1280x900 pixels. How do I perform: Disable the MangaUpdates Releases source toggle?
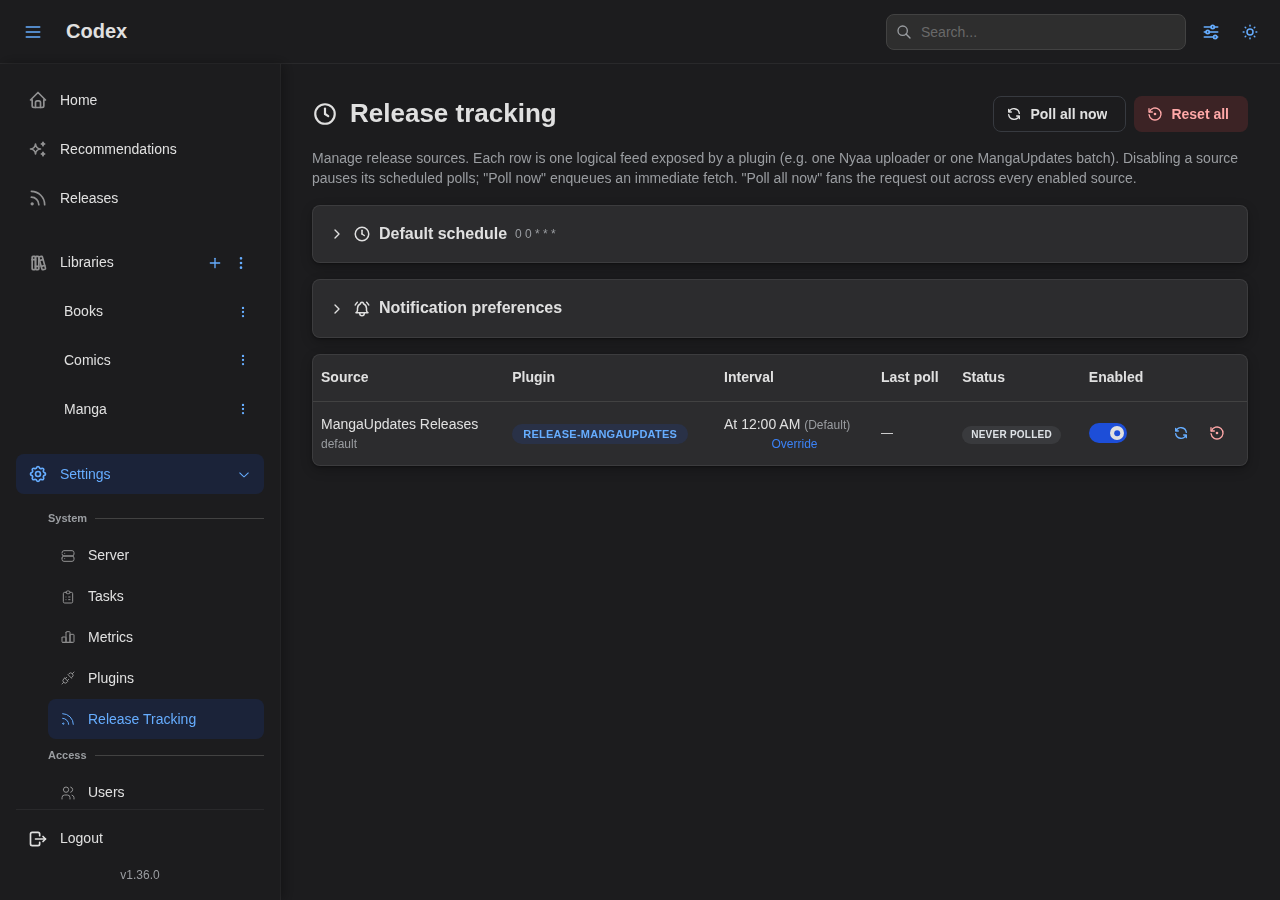tap(1108, 433)
